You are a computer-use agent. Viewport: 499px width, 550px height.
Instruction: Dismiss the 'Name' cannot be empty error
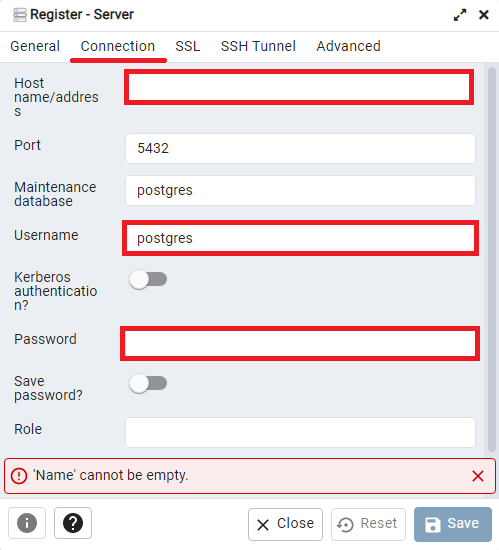(x=478, y=476)
